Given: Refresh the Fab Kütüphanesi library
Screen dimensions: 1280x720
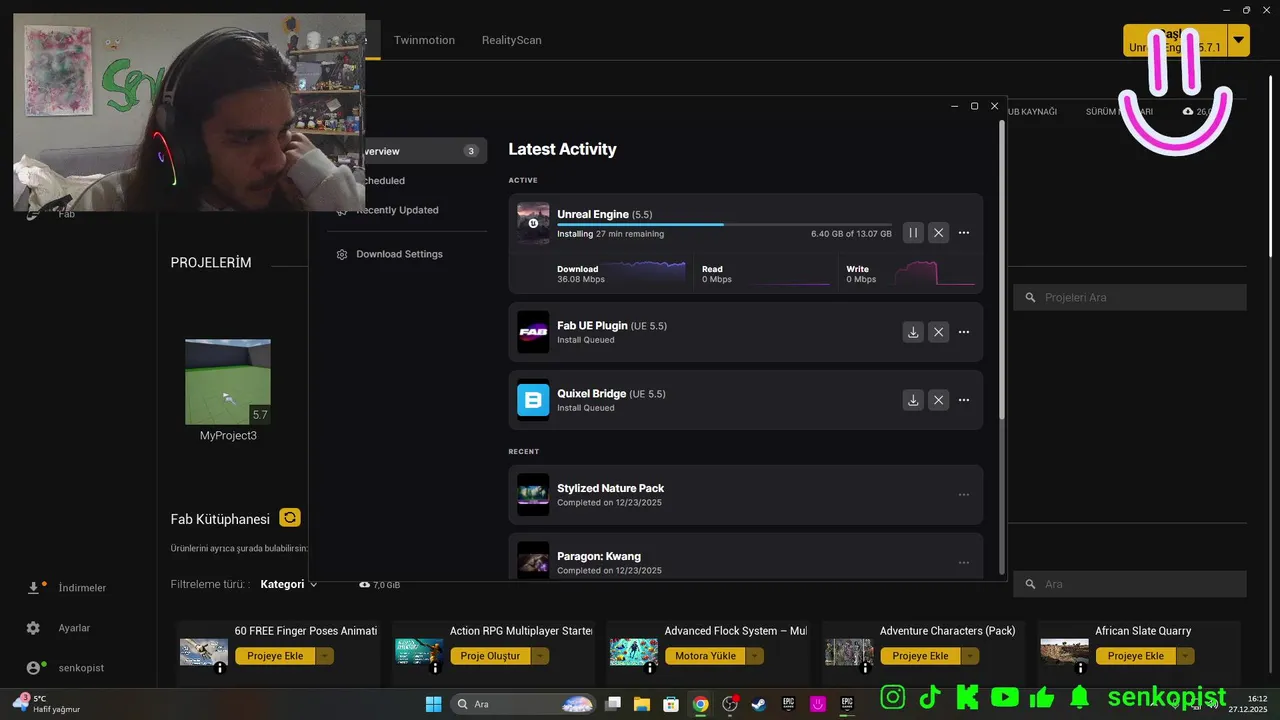Looking at the screenshot, I should coord(290,518).
